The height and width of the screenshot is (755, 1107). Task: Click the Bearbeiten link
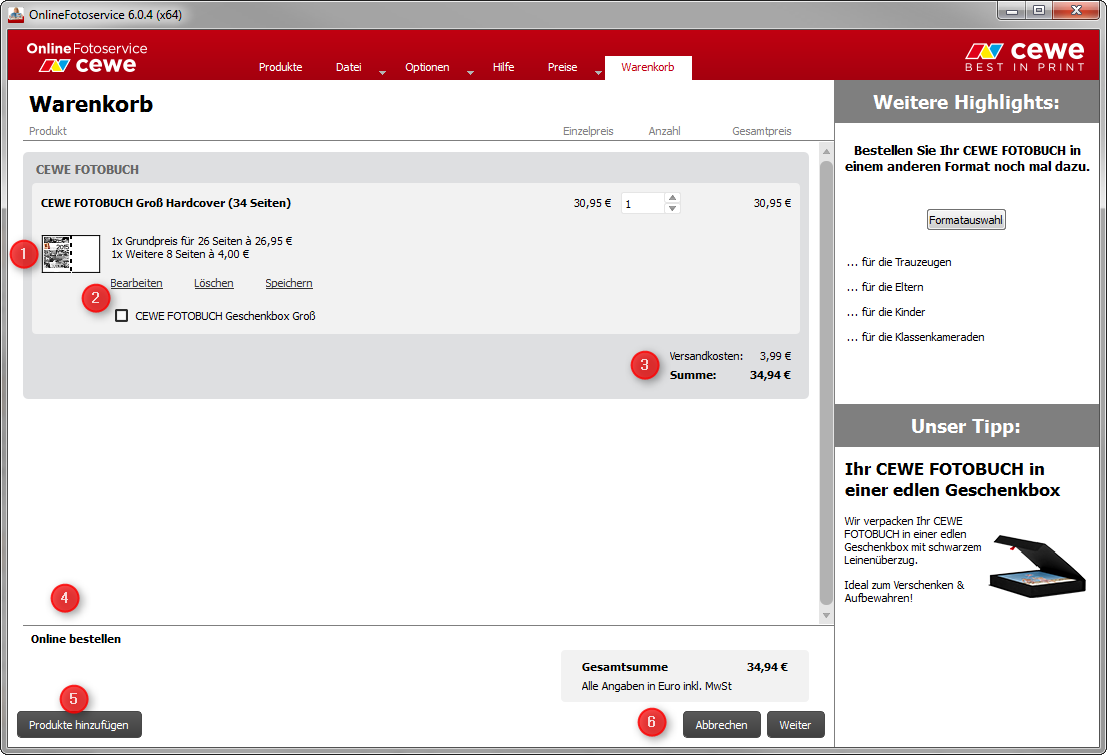(136, 283)
